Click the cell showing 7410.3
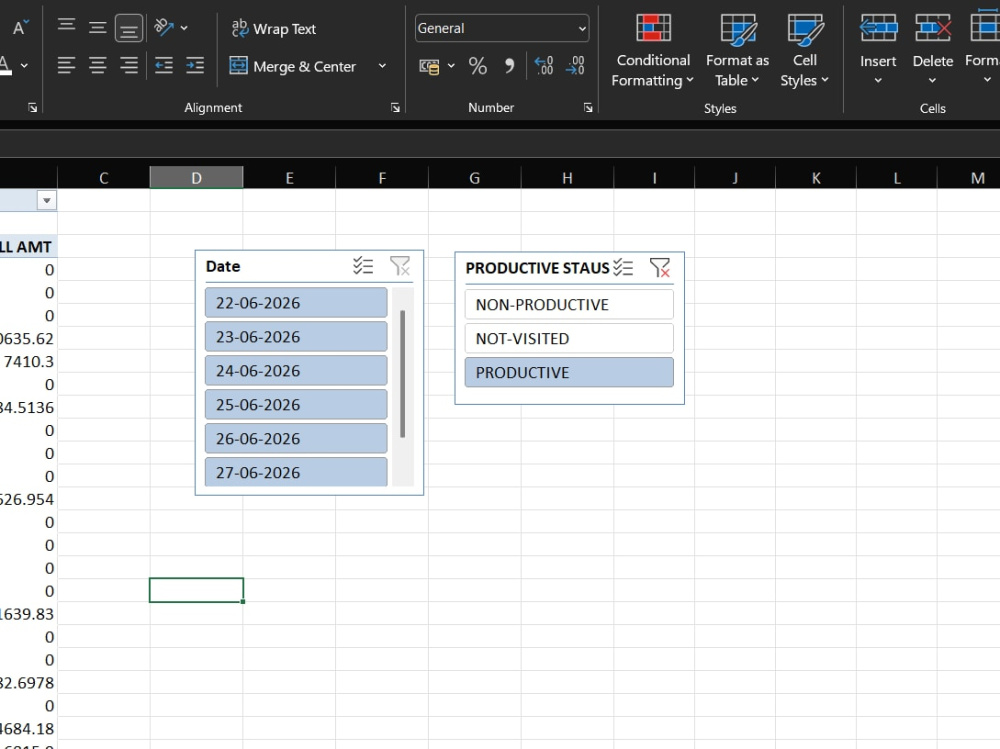The height and width of the screenshot is (749, 1000). tap(29, 361)
